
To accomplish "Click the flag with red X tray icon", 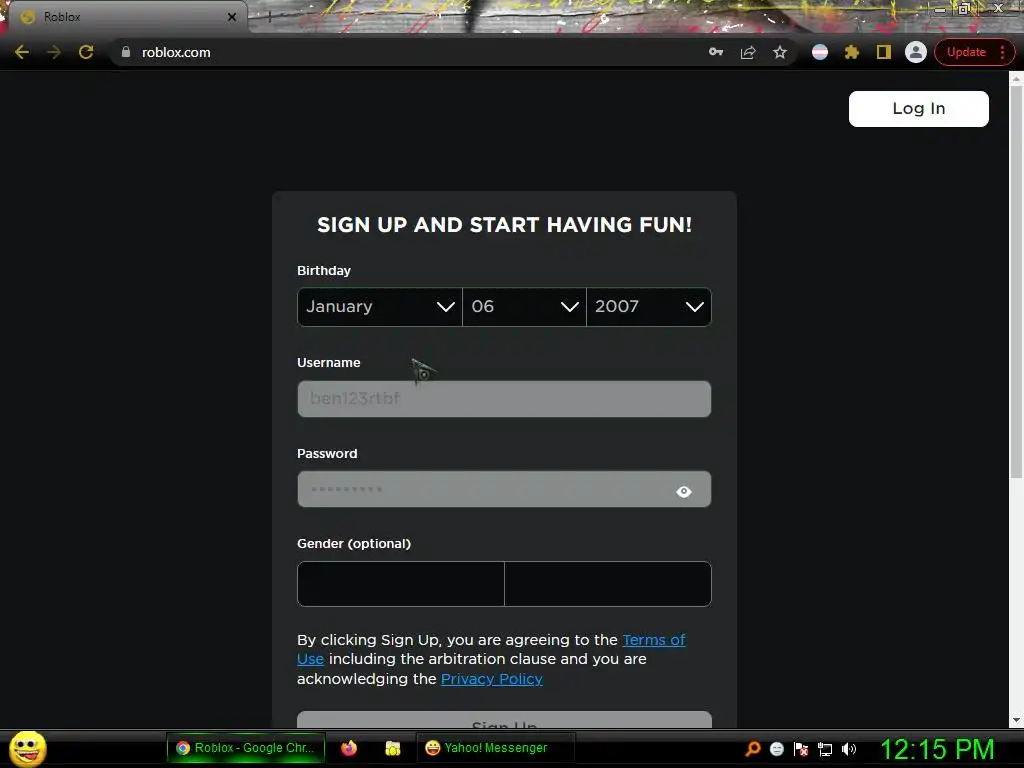I will pos(801,749).
